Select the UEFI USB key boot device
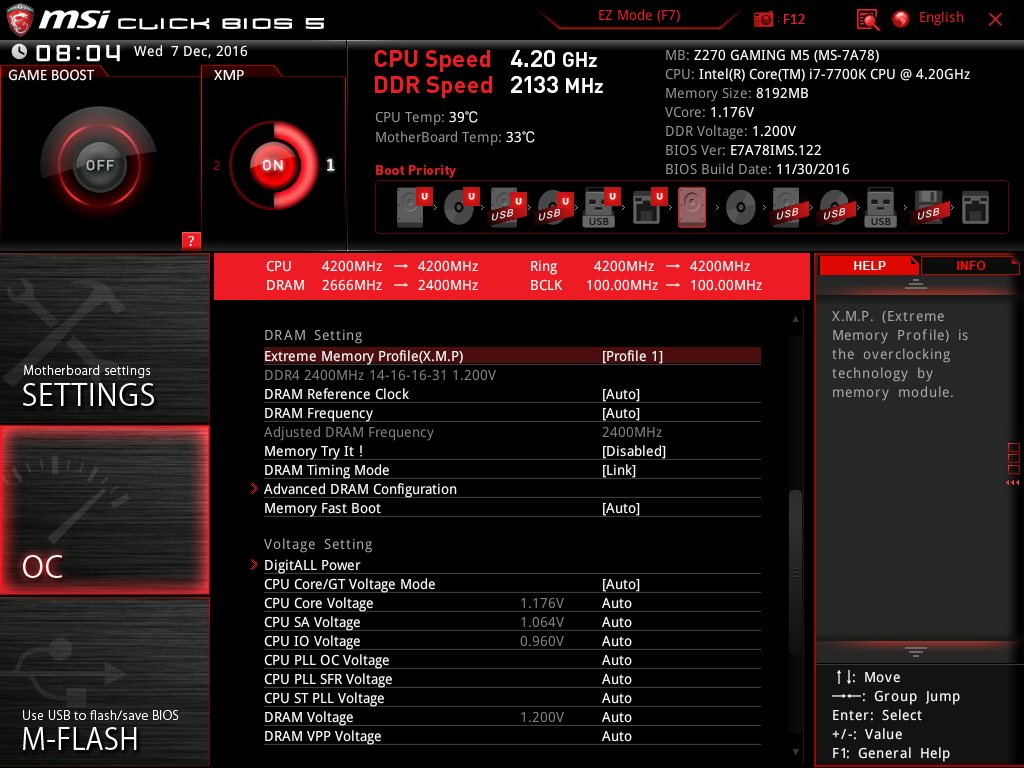 (601, 207)
